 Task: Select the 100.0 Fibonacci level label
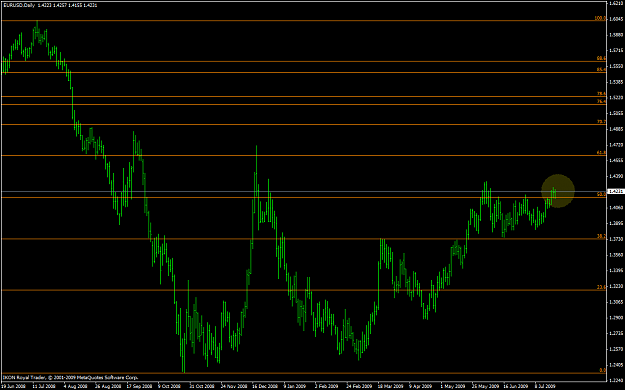point(600,18)
